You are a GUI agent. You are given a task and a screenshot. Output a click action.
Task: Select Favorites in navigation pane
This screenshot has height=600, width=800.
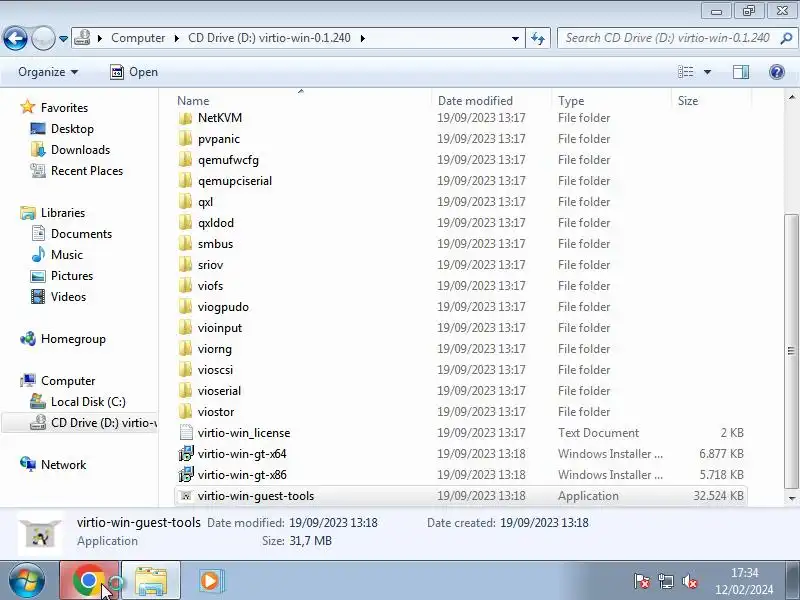click(64, 108)
